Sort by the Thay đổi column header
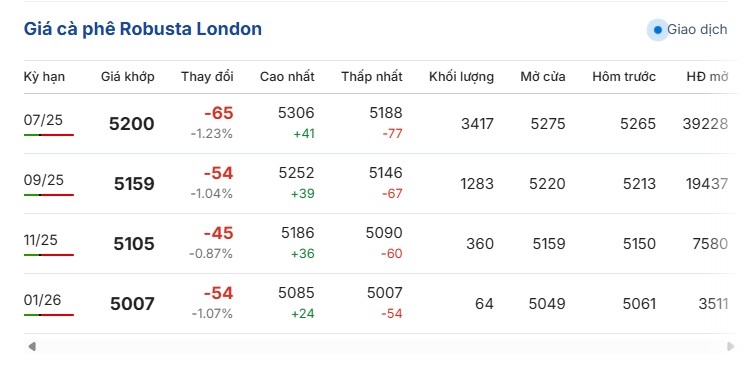The height and width of the screenshot is (380, 753). tap(207, 77)
